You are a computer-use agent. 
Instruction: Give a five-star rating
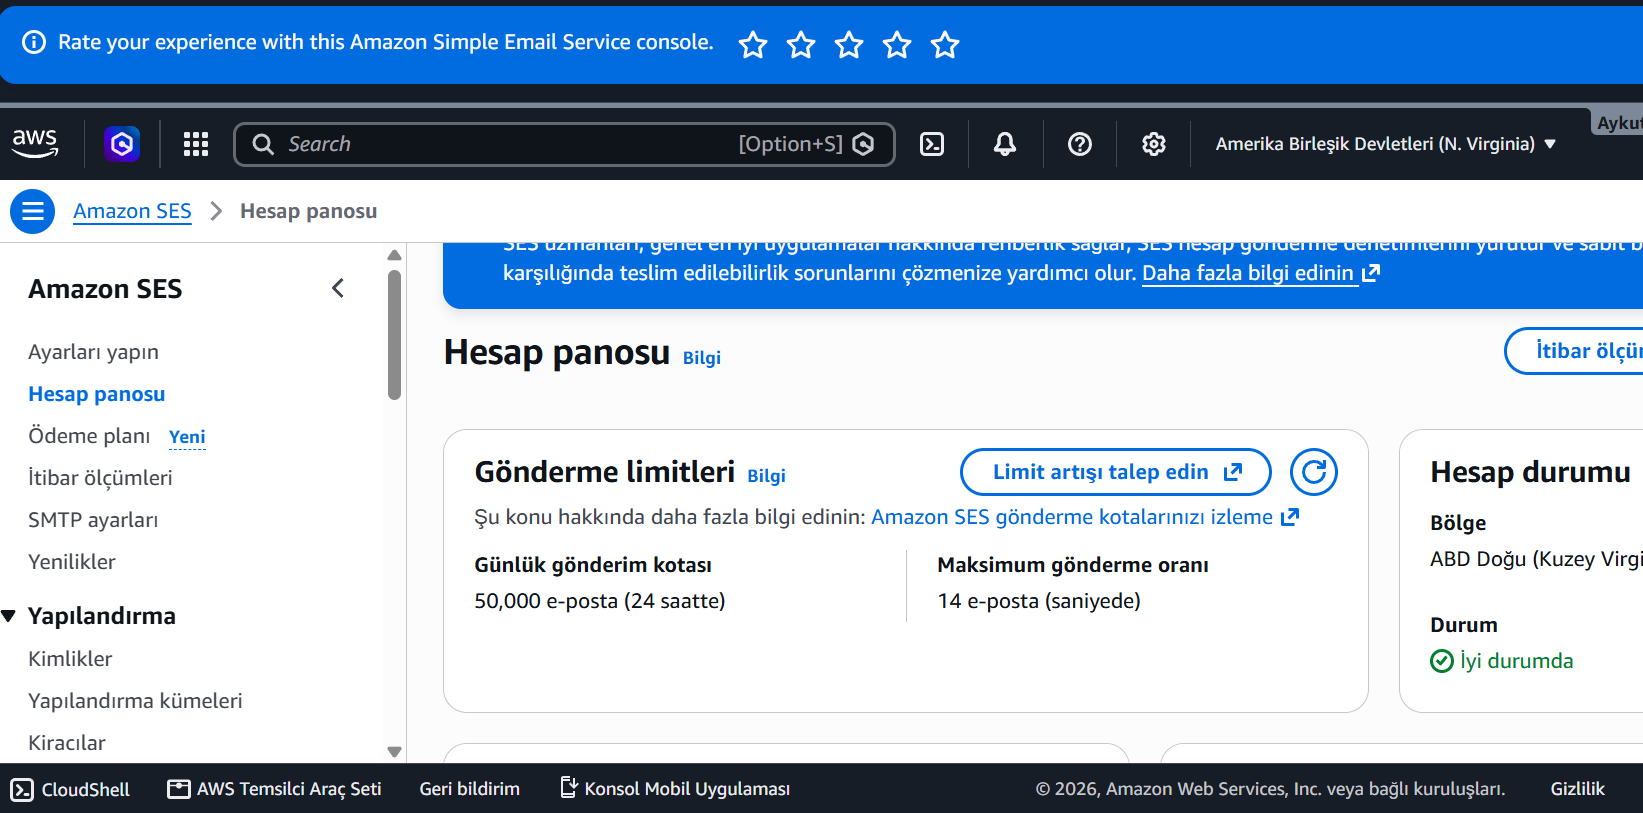click(945, 44)
